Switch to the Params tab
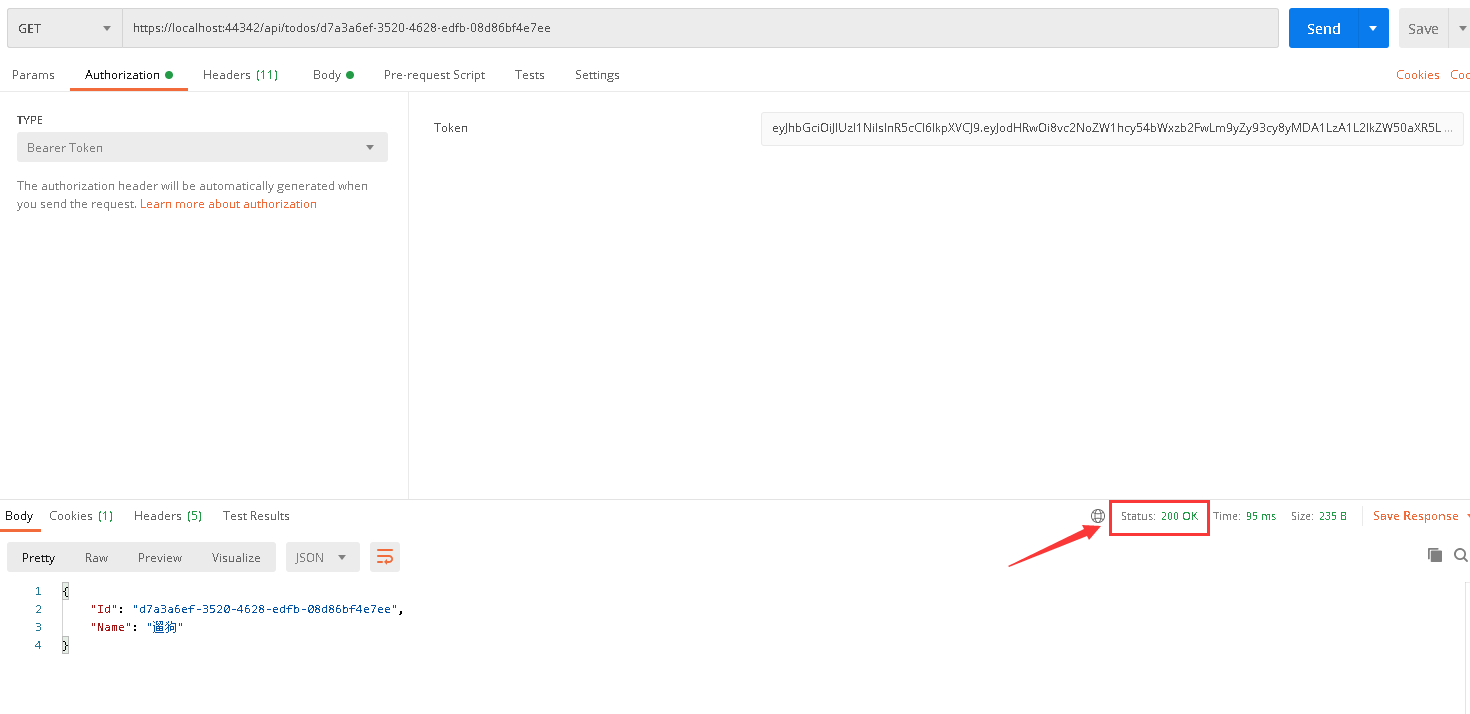Viewport: 1470px width, 714px height. pyautogui.click(x=33, y=75)
